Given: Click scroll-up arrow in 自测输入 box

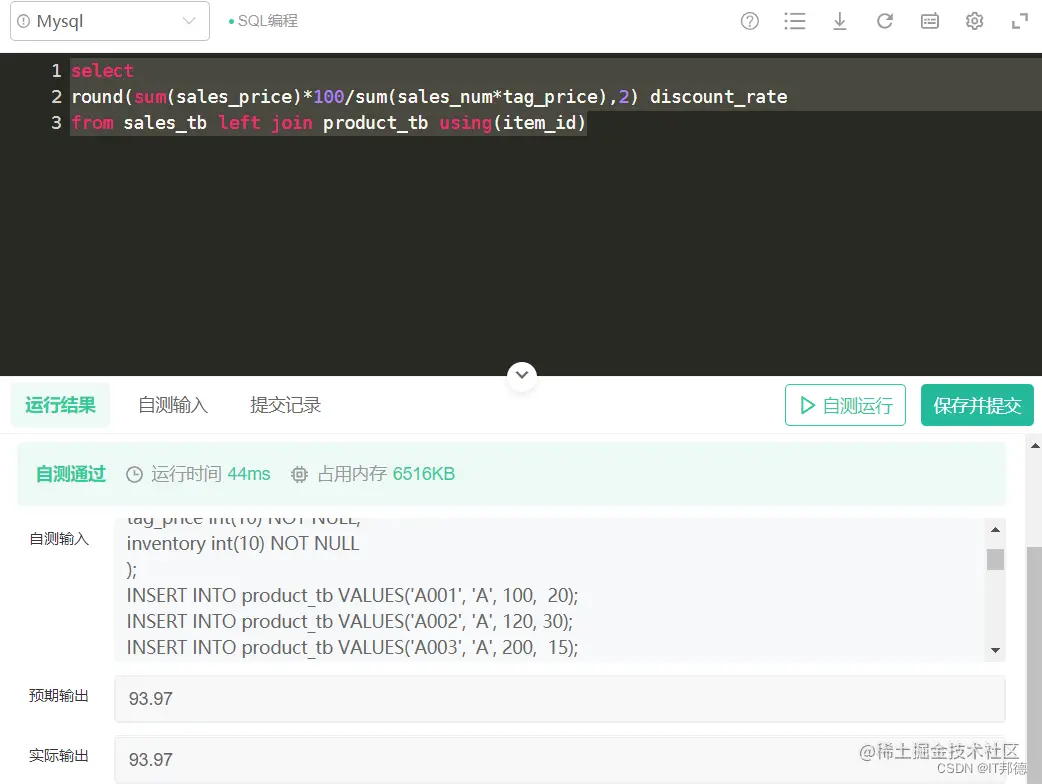Looking at the screenshot, I should pyautogui.click(x=995, y=530).
